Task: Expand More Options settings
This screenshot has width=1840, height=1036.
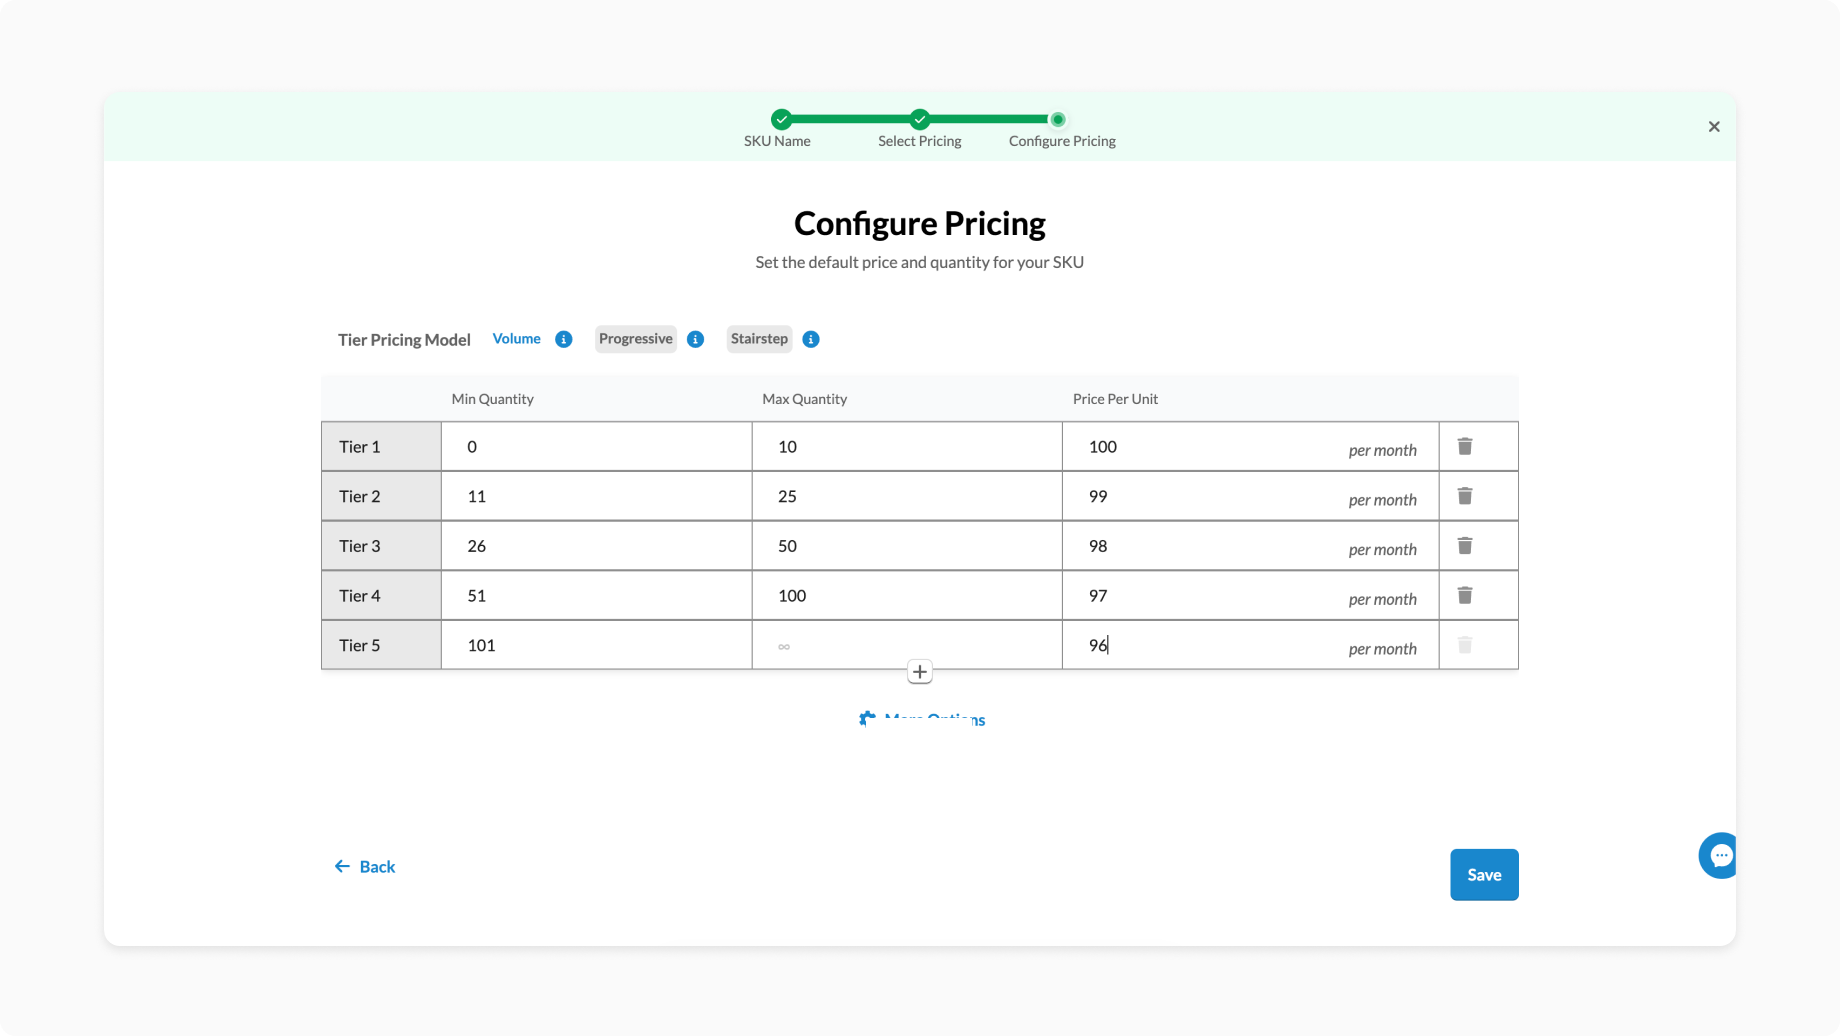Action: (x=922, y=719)
